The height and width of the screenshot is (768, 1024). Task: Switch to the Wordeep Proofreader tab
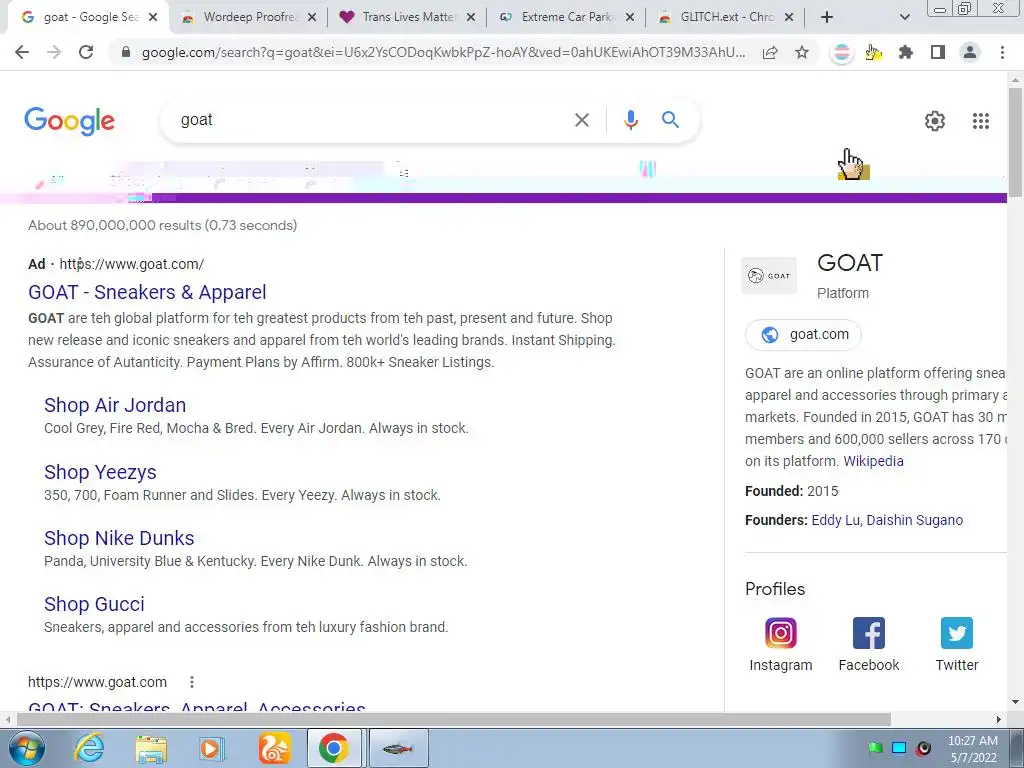[x=249, y=17]
